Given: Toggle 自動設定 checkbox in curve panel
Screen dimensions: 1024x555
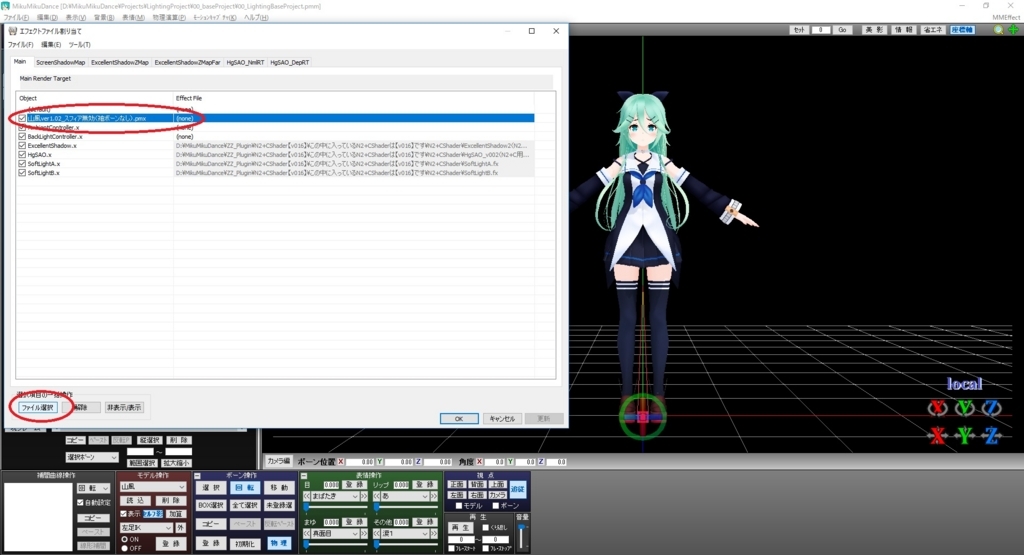Looking at the screenshot, I should click(x=80, y=503).
